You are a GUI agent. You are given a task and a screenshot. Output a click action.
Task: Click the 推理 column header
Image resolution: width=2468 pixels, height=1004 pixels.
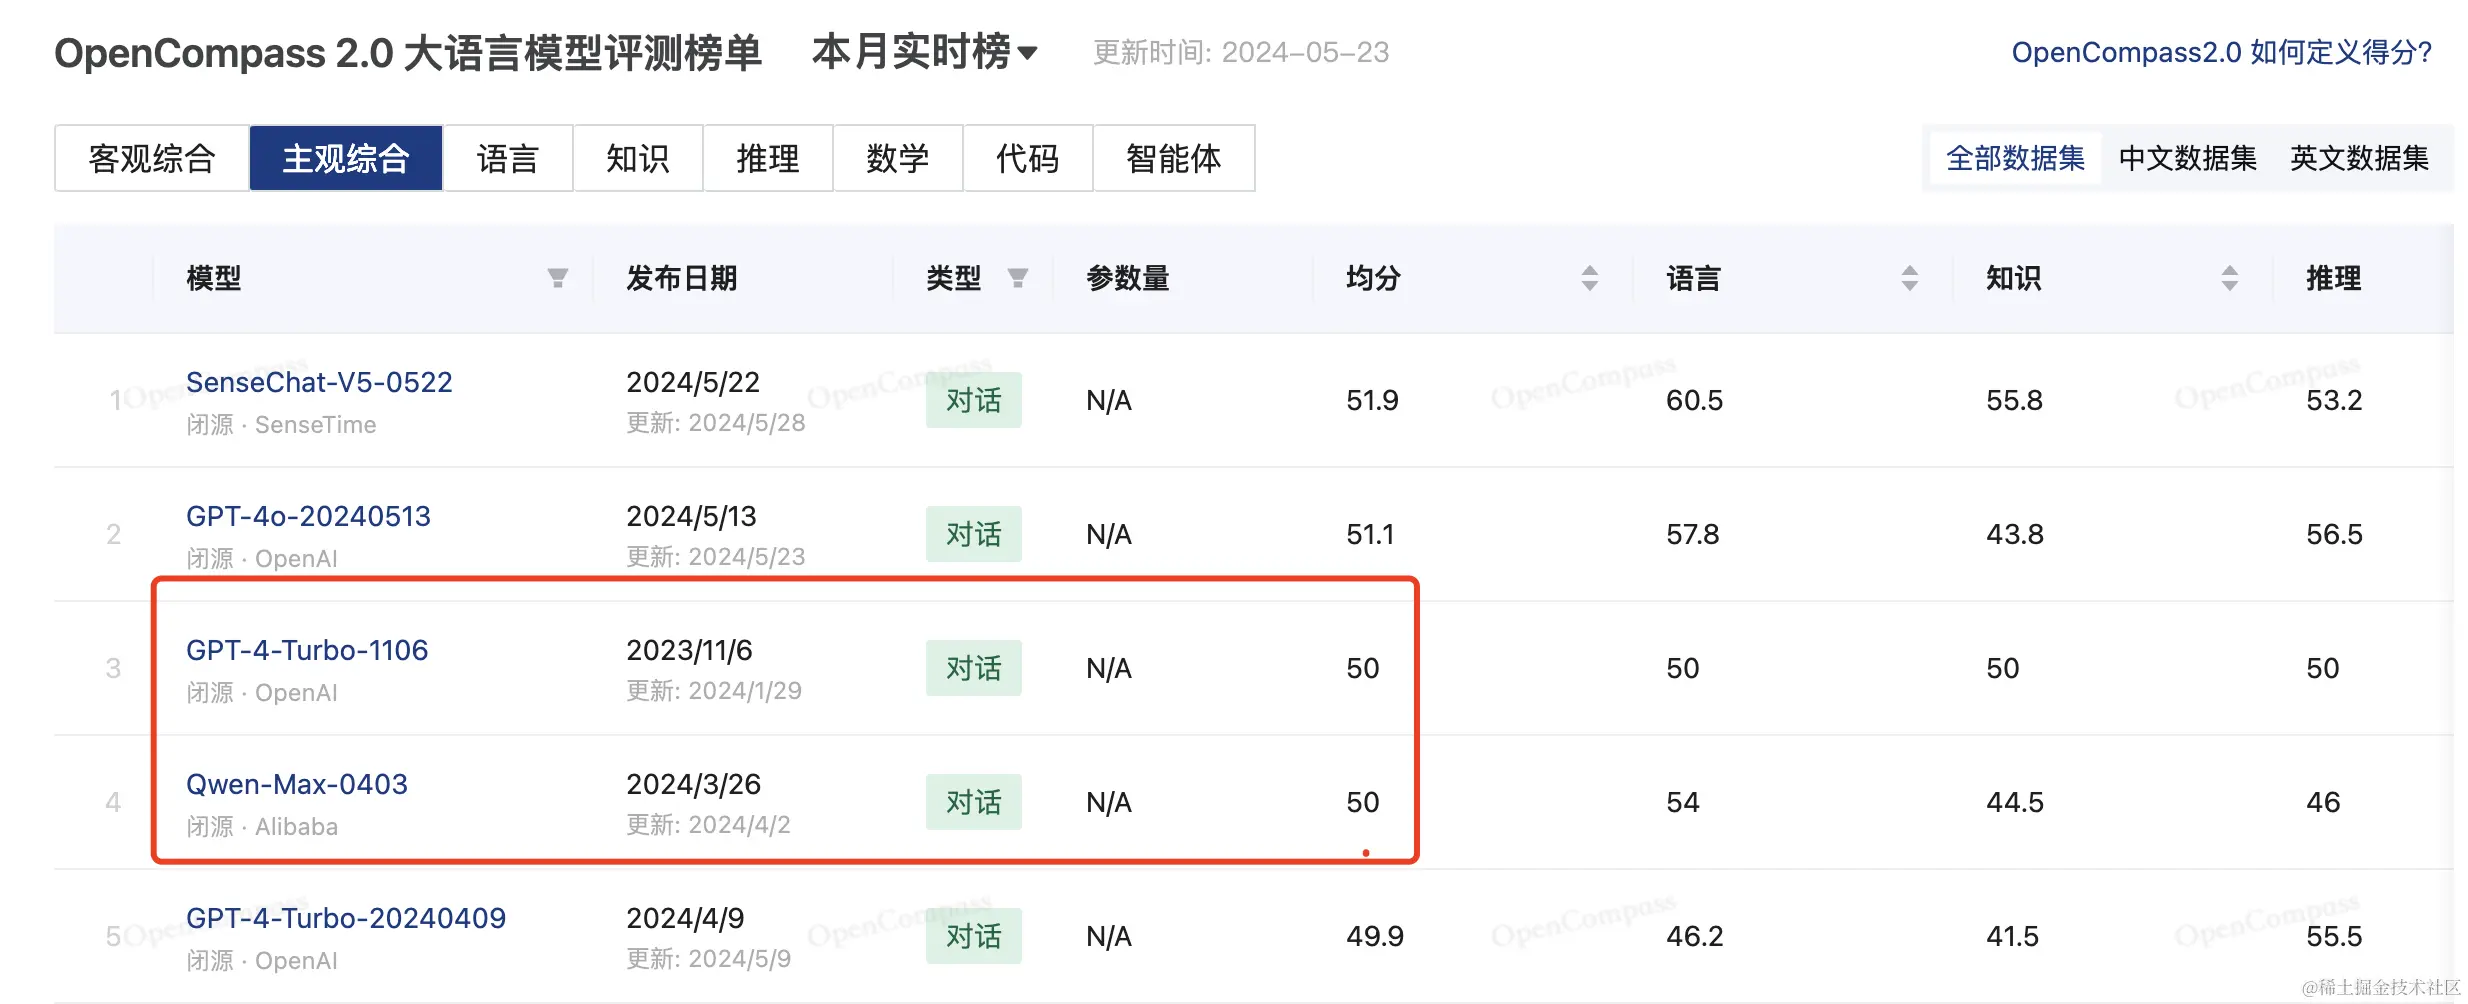2334,278
